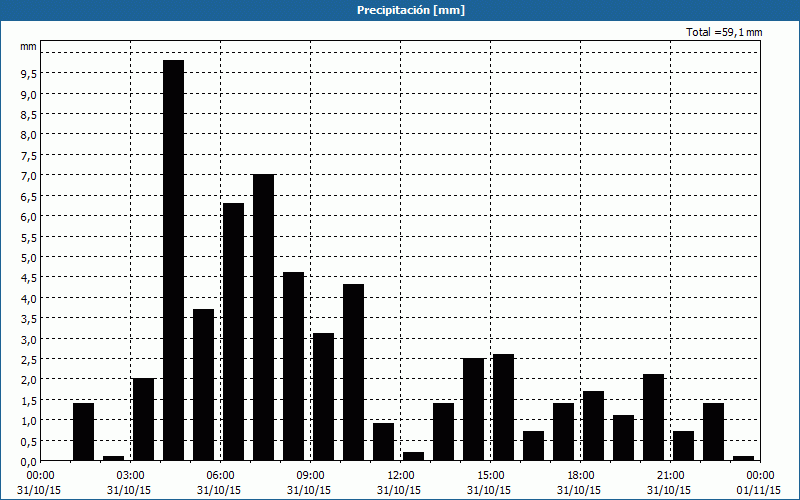This screenshot has width=800, height=500.
Task: Select the 3,1 mm bar starting at 09:00
Action: point(323,397)
